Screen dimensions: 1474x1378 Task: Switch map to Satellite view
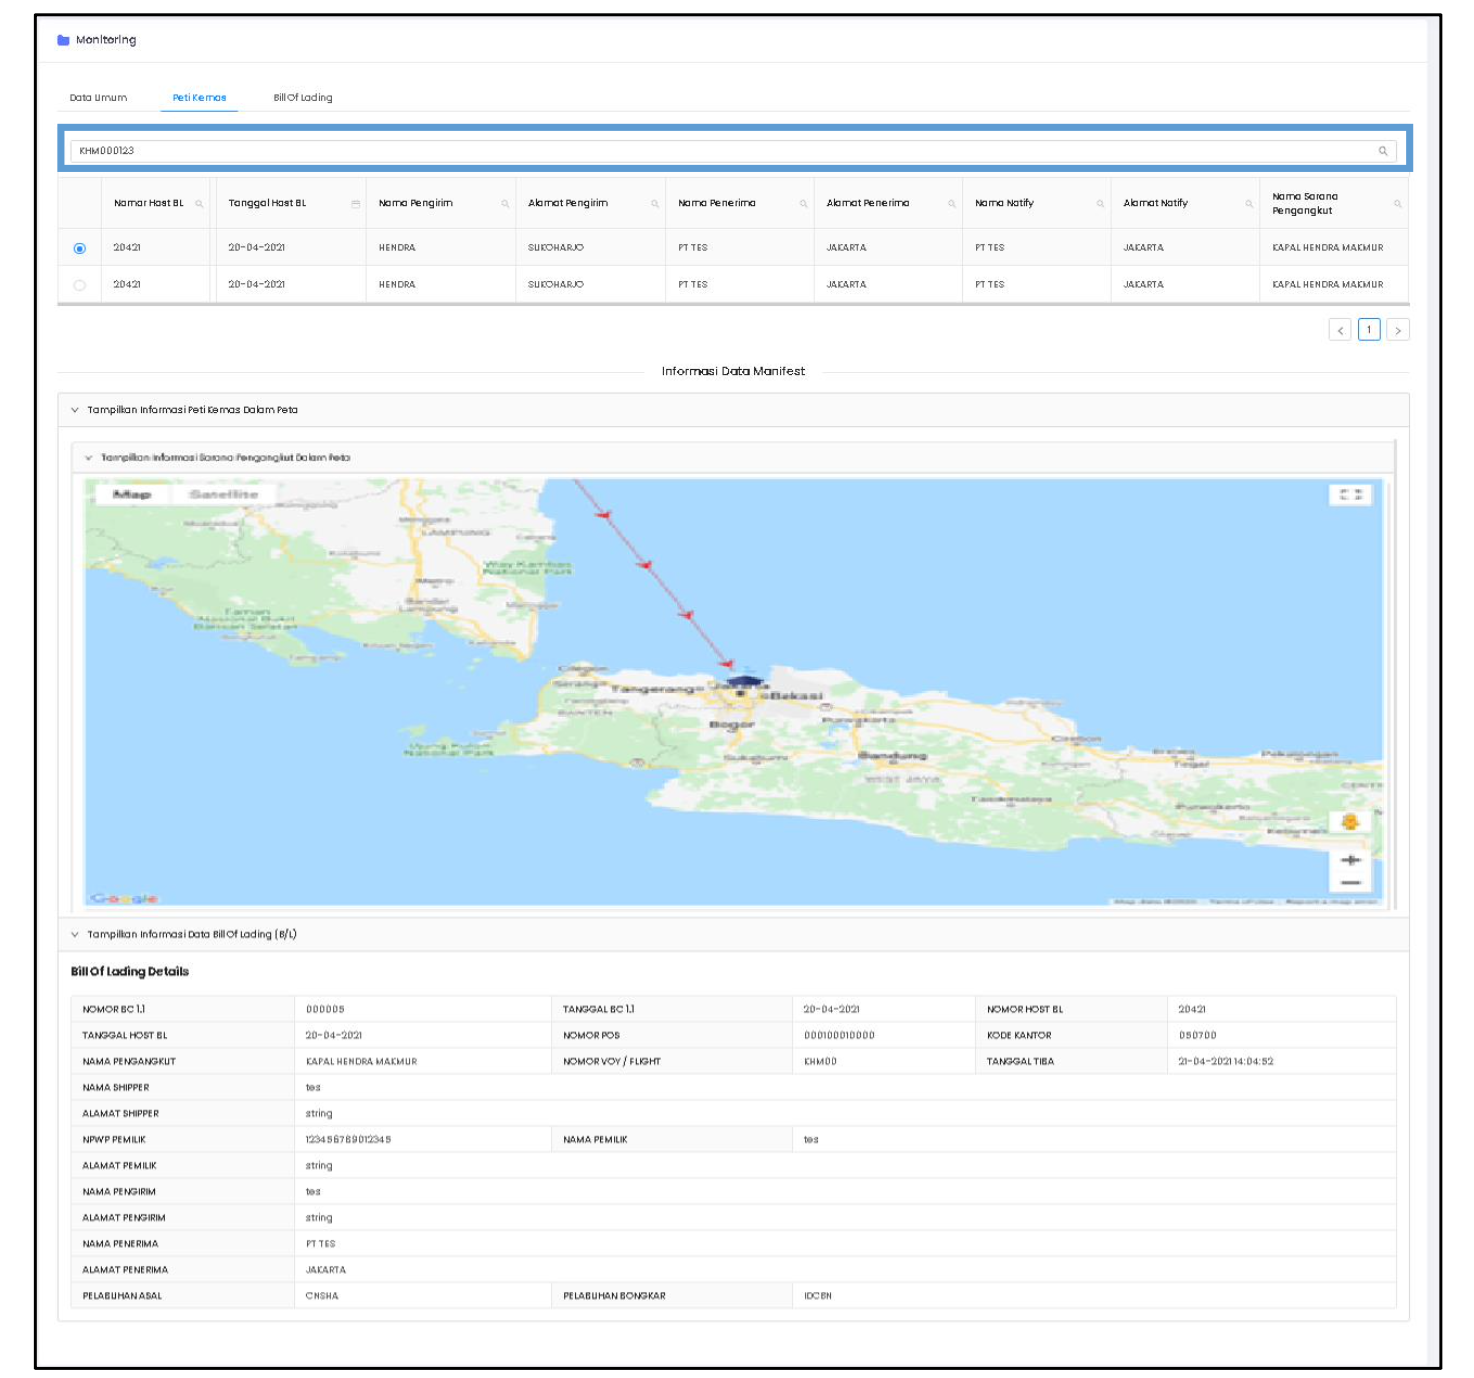[x=223, y=495]
